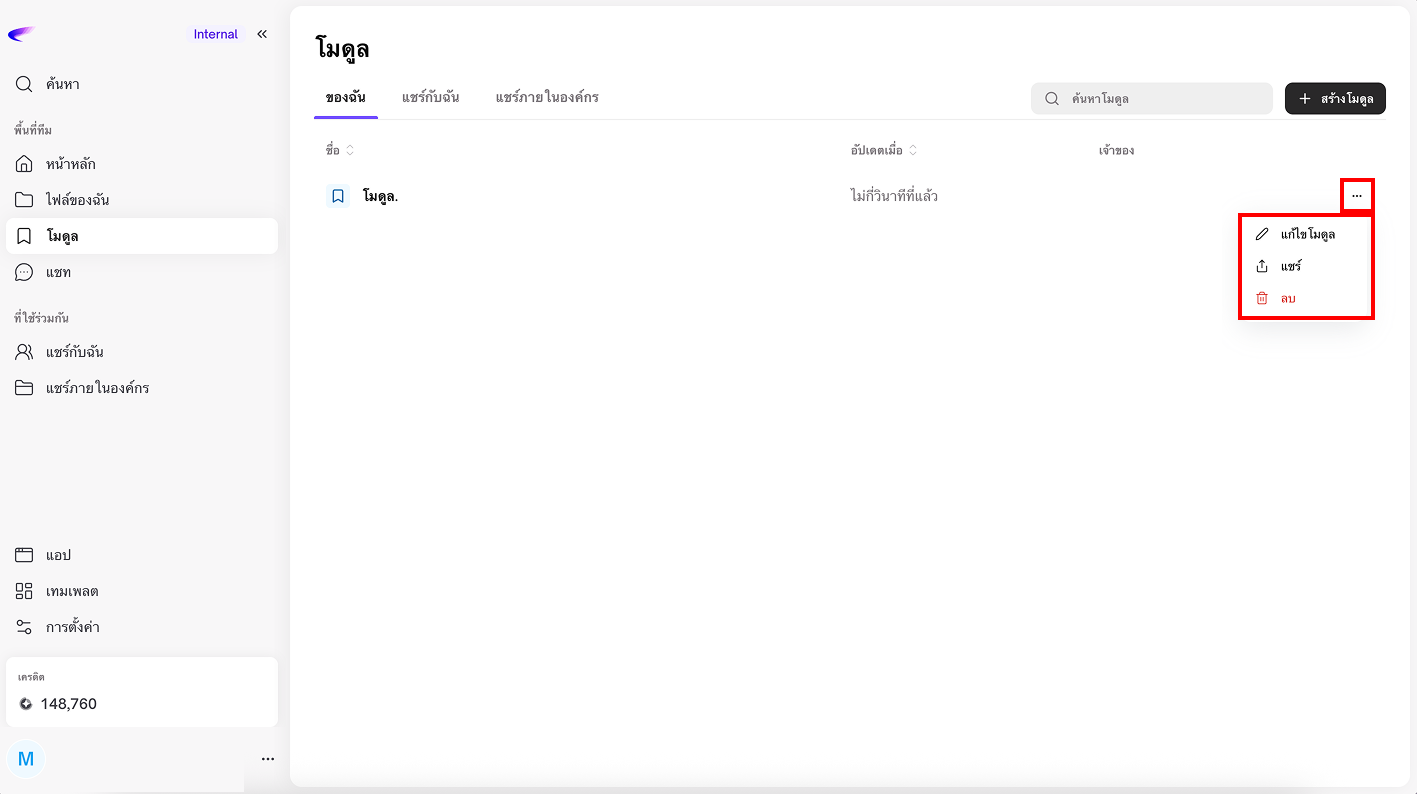Go to หน้าหลัก home page
The width and height of the screenshot is (1417, 794).
point(70,164)
